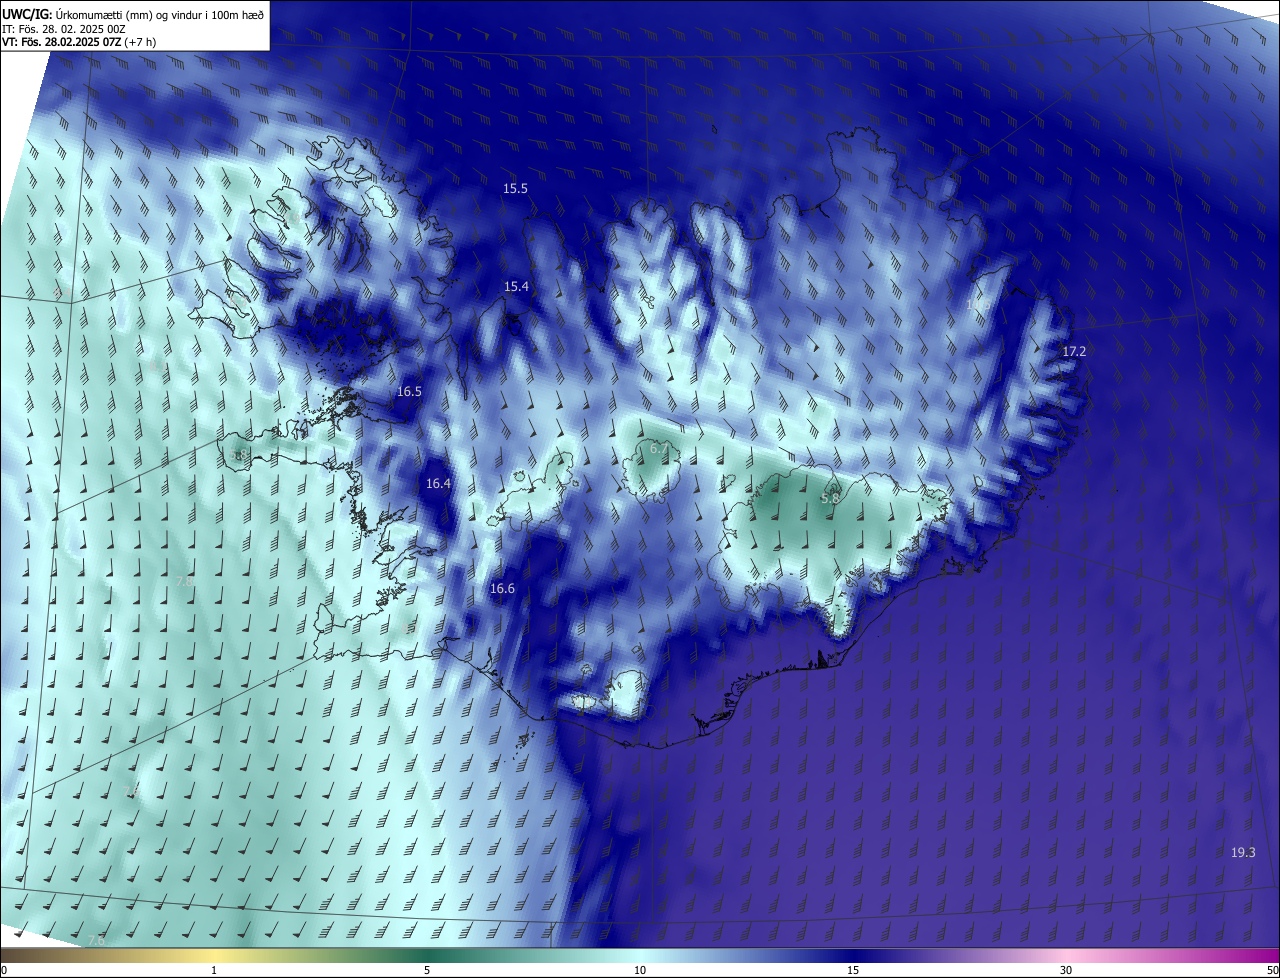This screenshot has width=1280, height=978.
Task: Select the 19.3 value label
Action: pos(1242,853)
